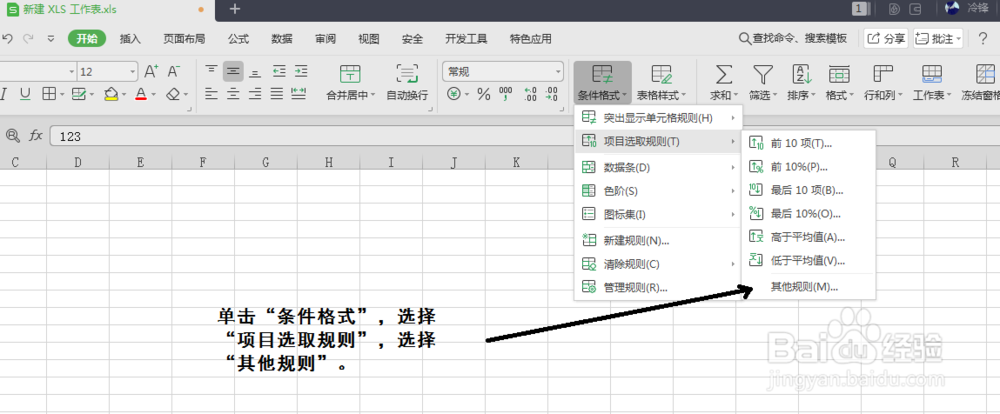
Task: Select 前 10 项(T)... menu item
Action: click(809, 144)
